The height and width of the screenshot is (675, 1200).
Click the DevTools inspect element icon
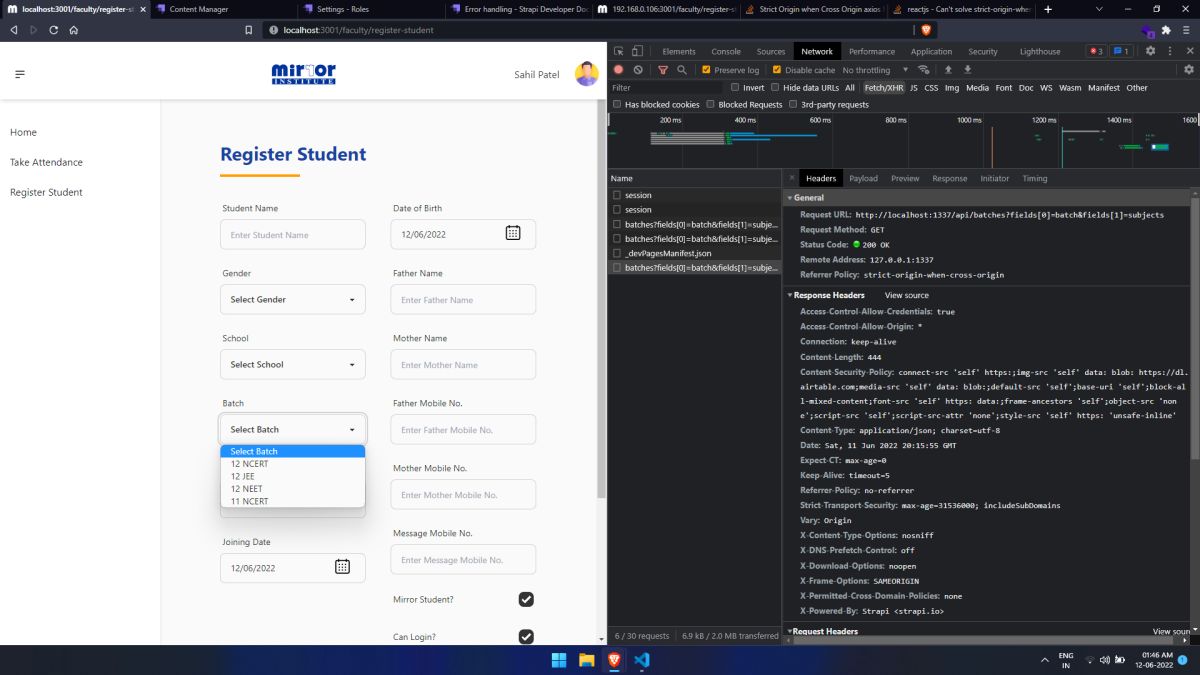619,51
